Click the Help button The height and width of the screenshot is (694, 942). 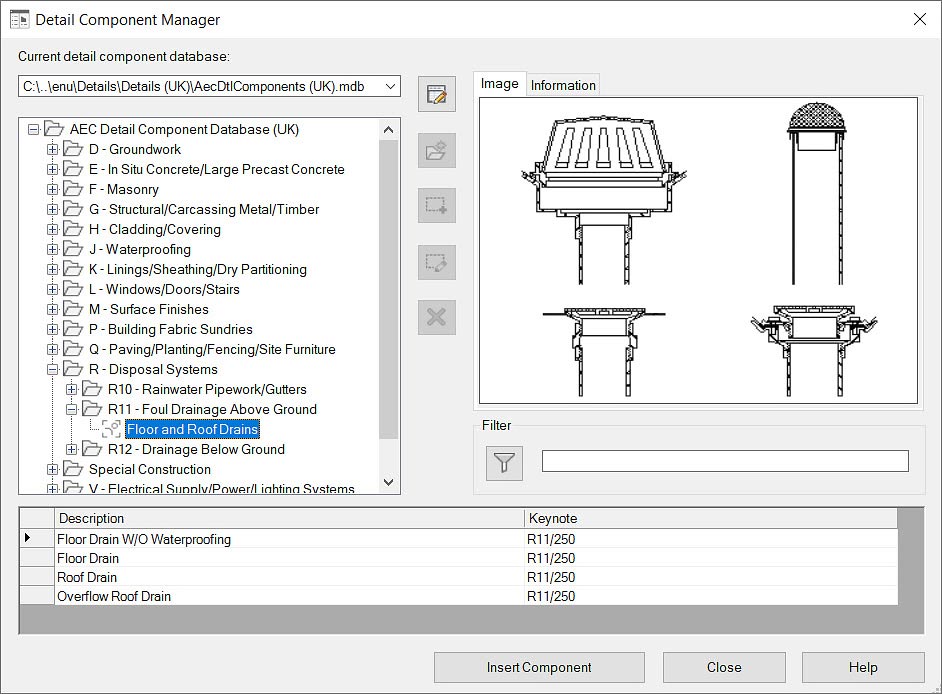pos(862,667)
